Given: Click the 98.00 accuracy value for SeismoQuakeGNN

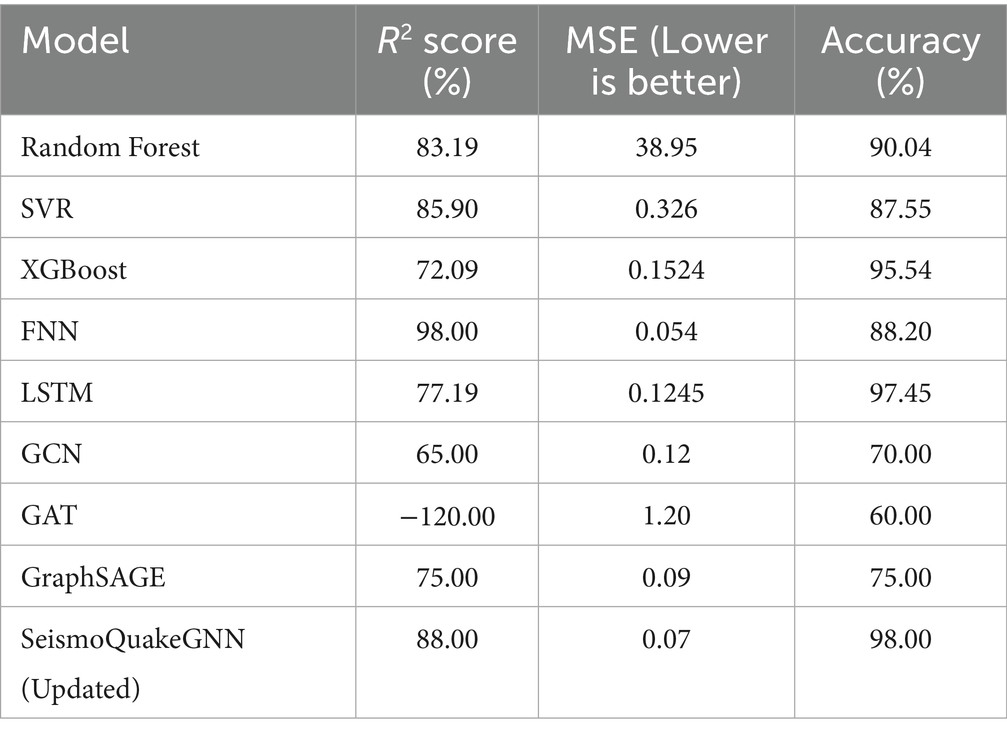Looking at the screenshot, I should click(900, 639).
